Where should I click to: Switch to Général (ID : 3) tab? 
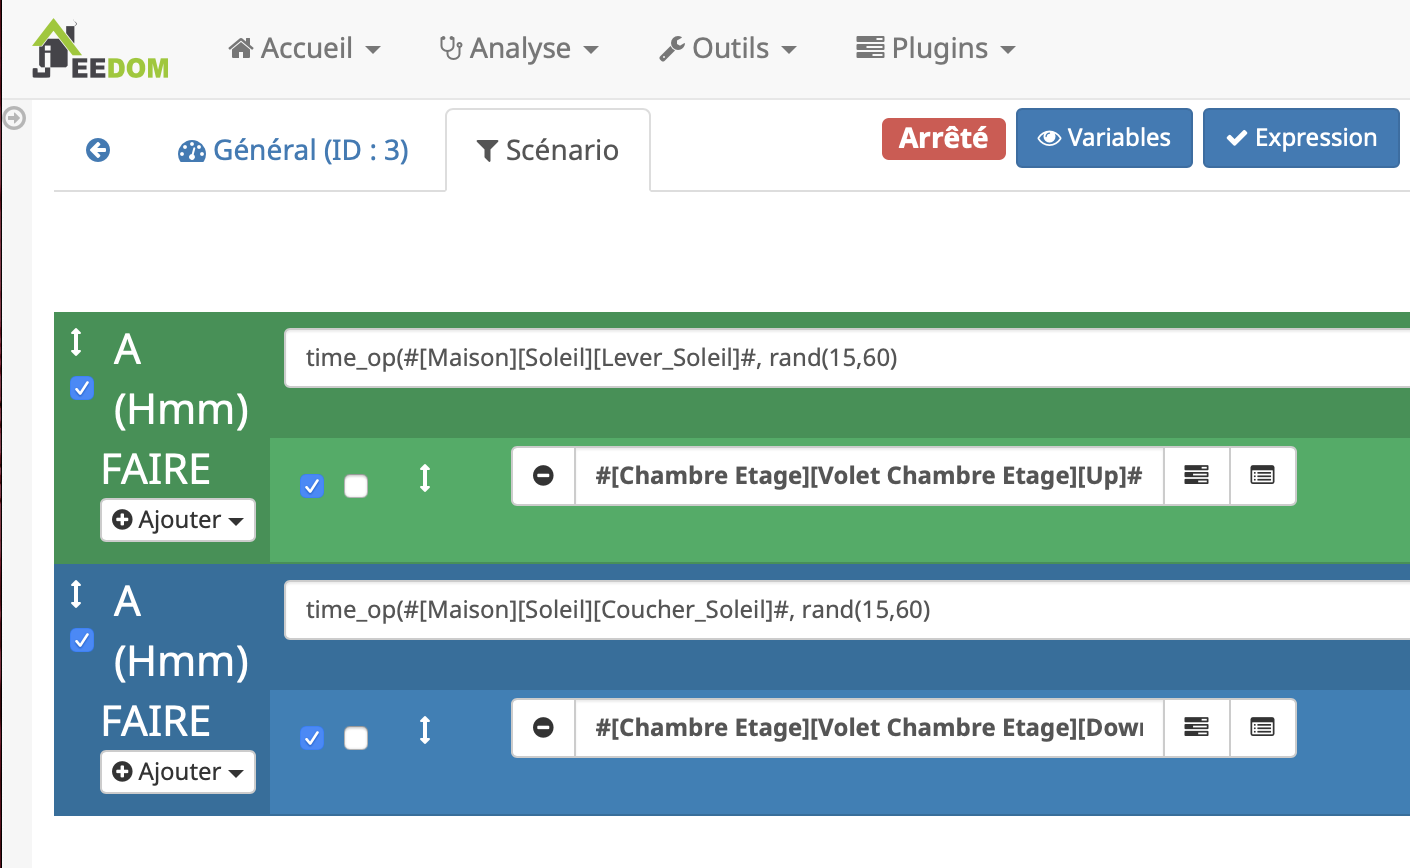[293, 150]
